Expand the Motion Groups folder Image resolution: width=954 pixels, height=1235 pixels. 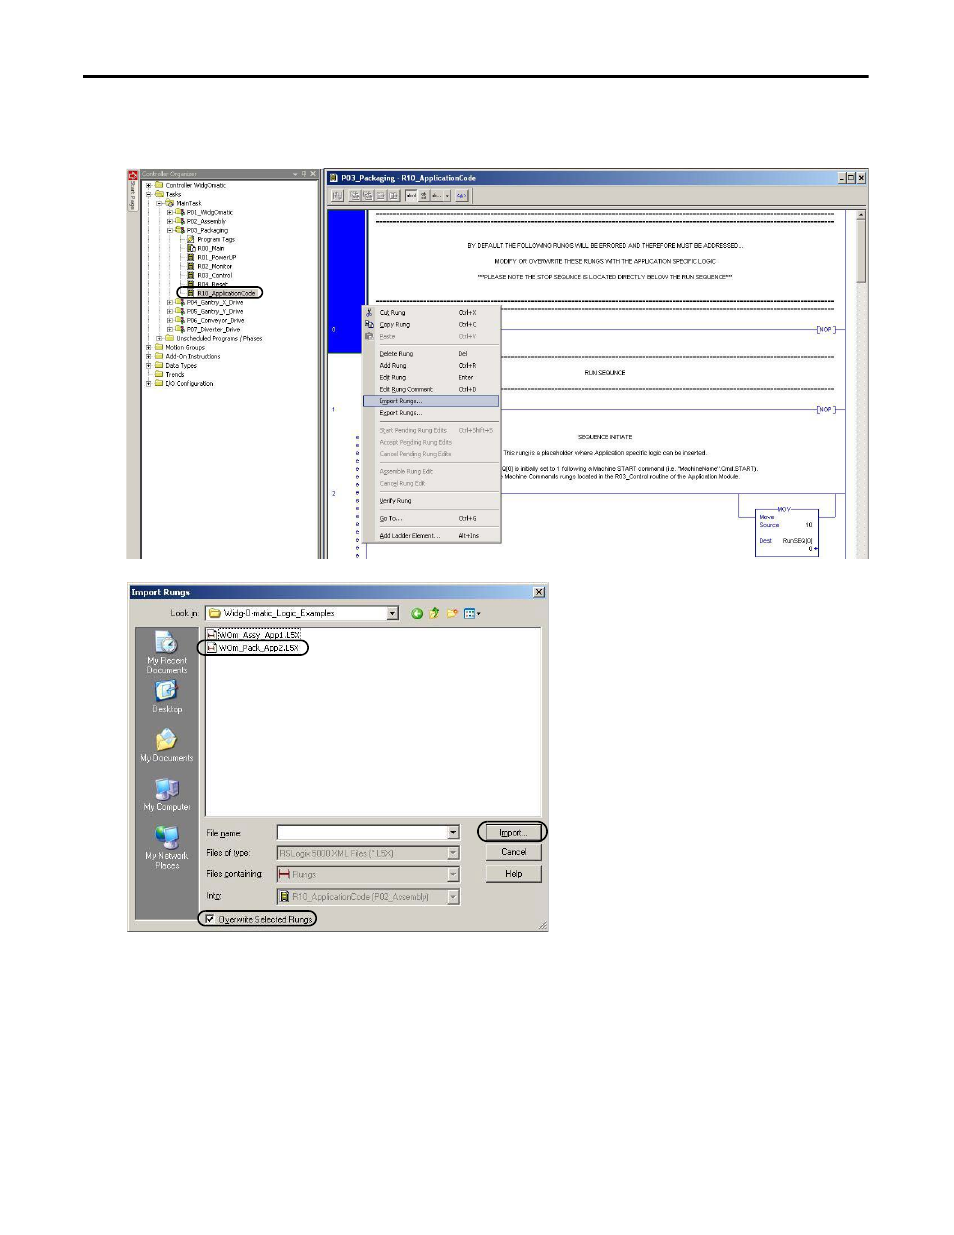[149, 347]
